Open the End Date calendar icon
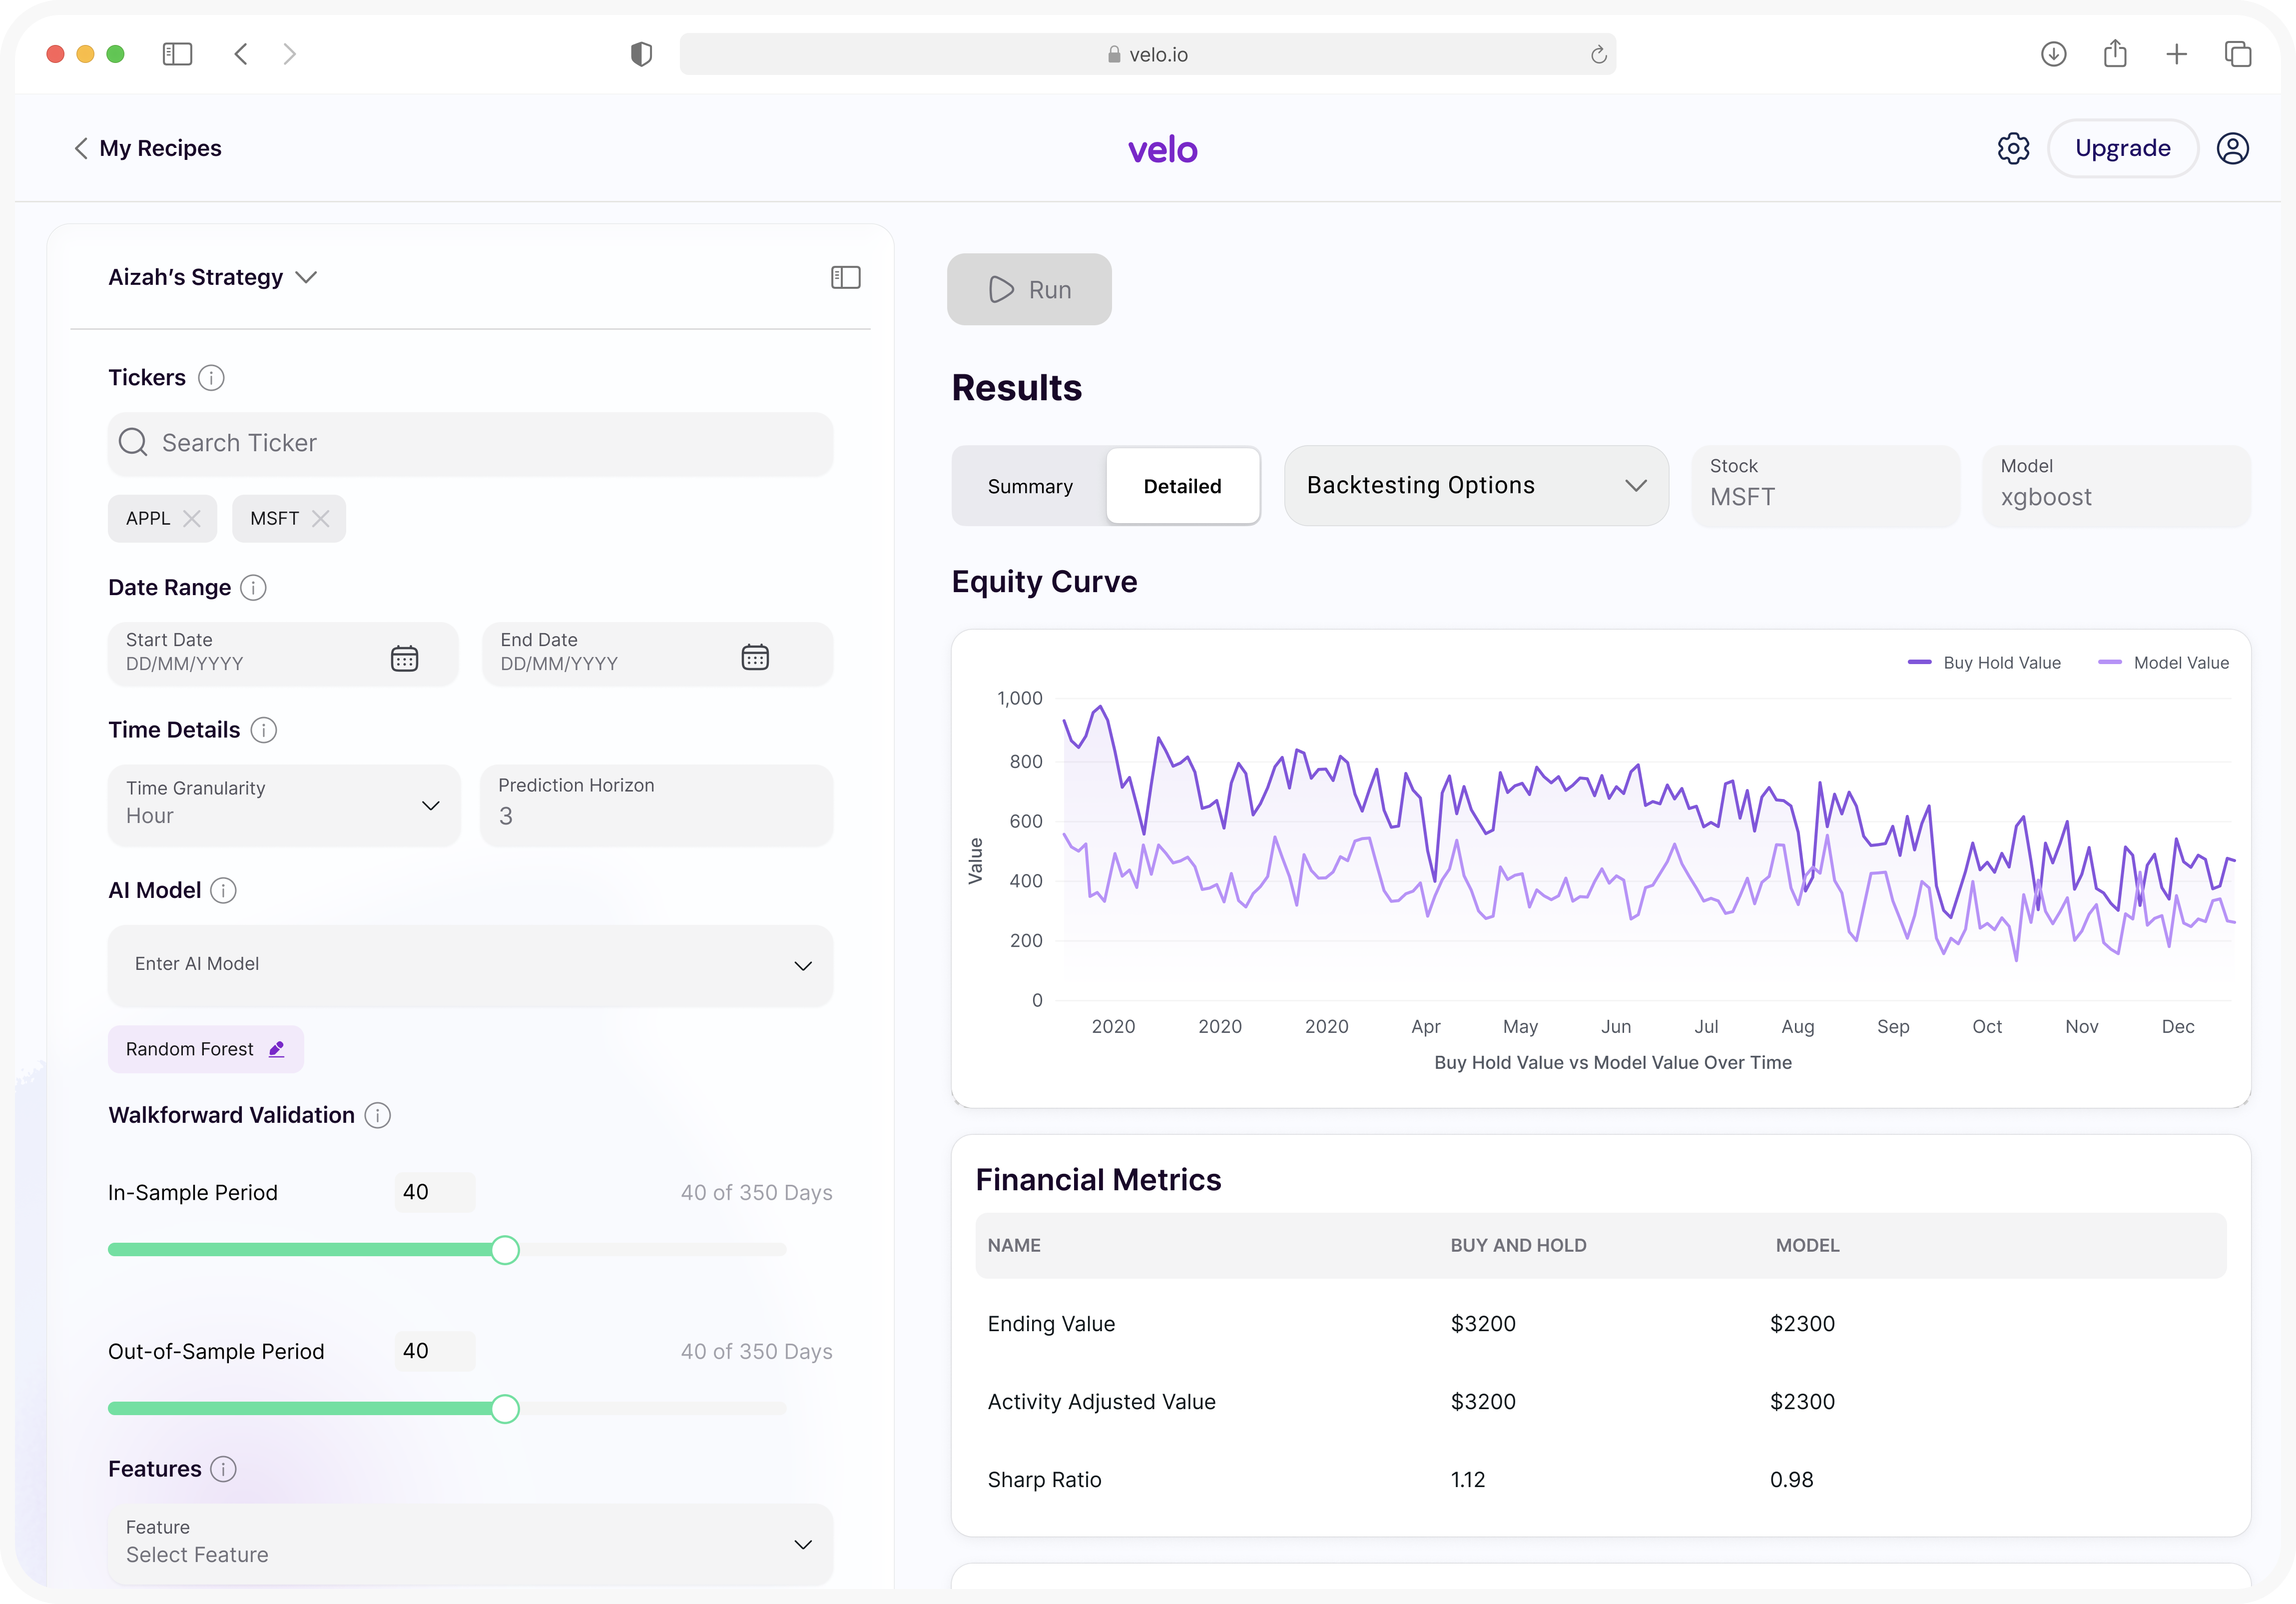Image resolution: width=2296 pixels, height=1604 pixels. [755, 656]
